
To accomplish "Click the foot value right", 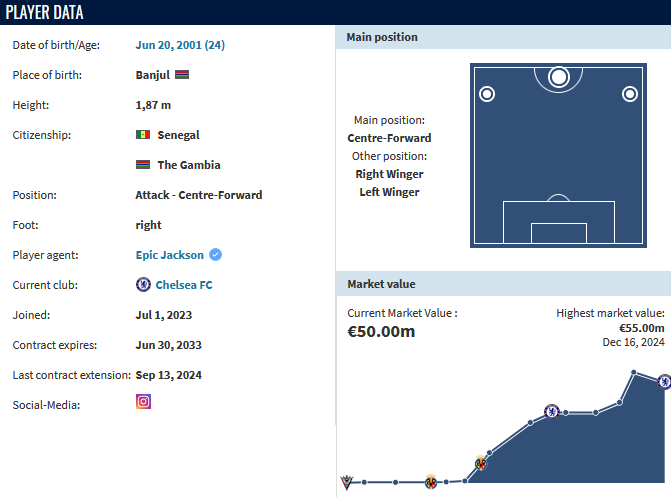I will (148, 225).
